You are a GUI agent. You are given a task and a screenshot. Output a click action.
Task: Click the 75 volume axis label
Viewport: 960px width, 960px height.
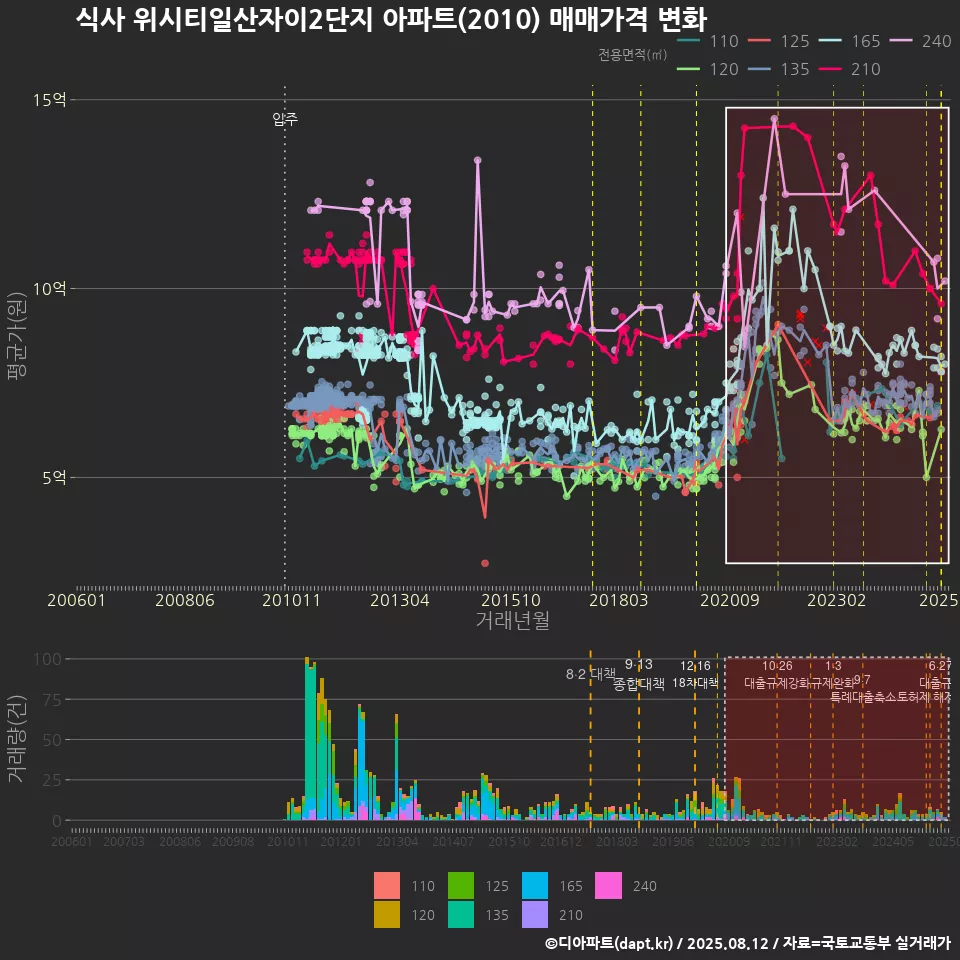pos(53,699)
